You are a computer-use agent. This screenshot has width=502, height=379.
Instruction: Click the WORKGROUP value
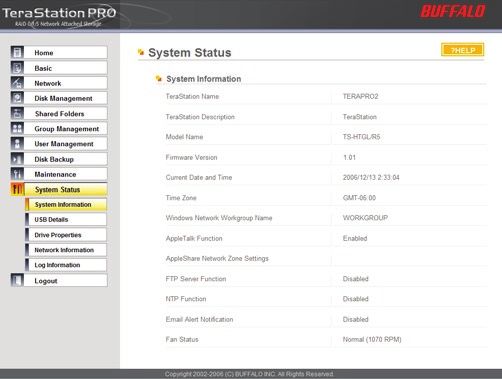[x=365, y=218]
